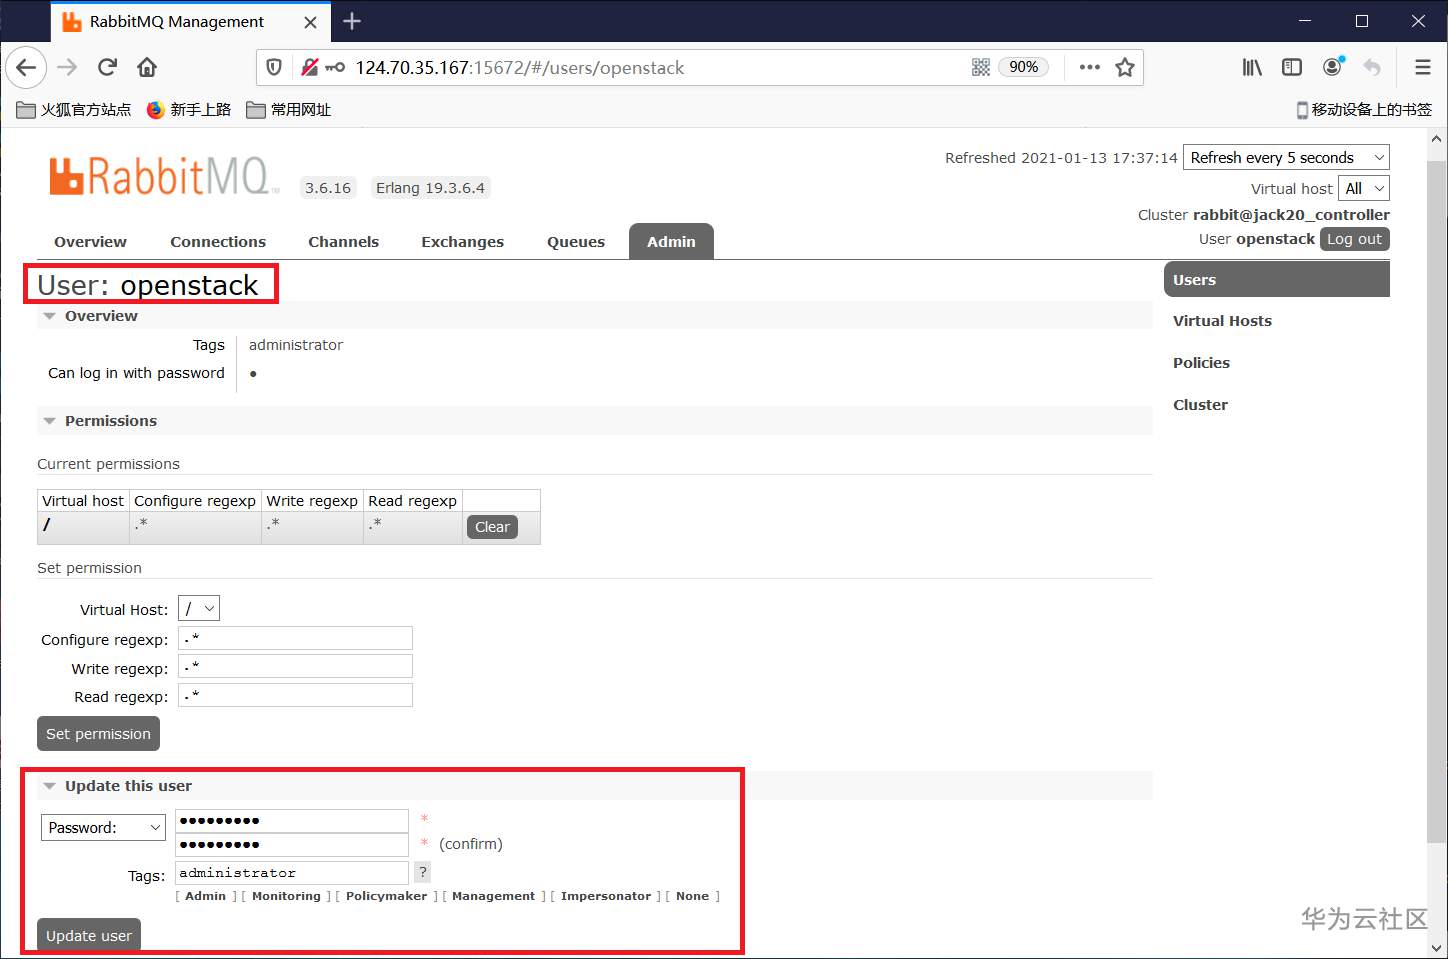This screenshot has height=959, width=1448.
Task: Log out of the openstack user
Action: [1354, 239]
